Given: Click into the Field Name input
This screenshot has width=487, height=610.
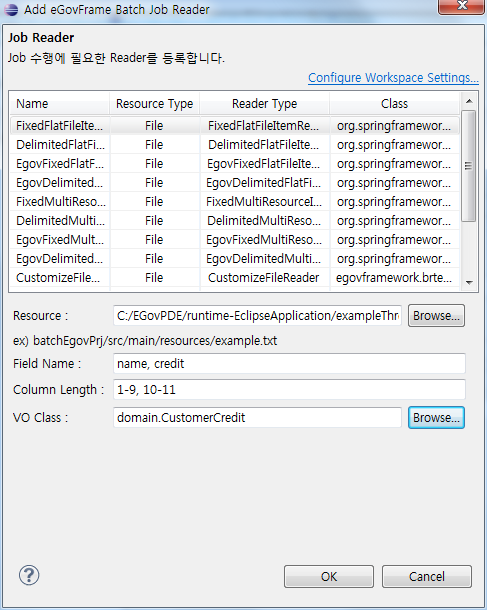Looking at the screenshot, I should coord(289,364).
